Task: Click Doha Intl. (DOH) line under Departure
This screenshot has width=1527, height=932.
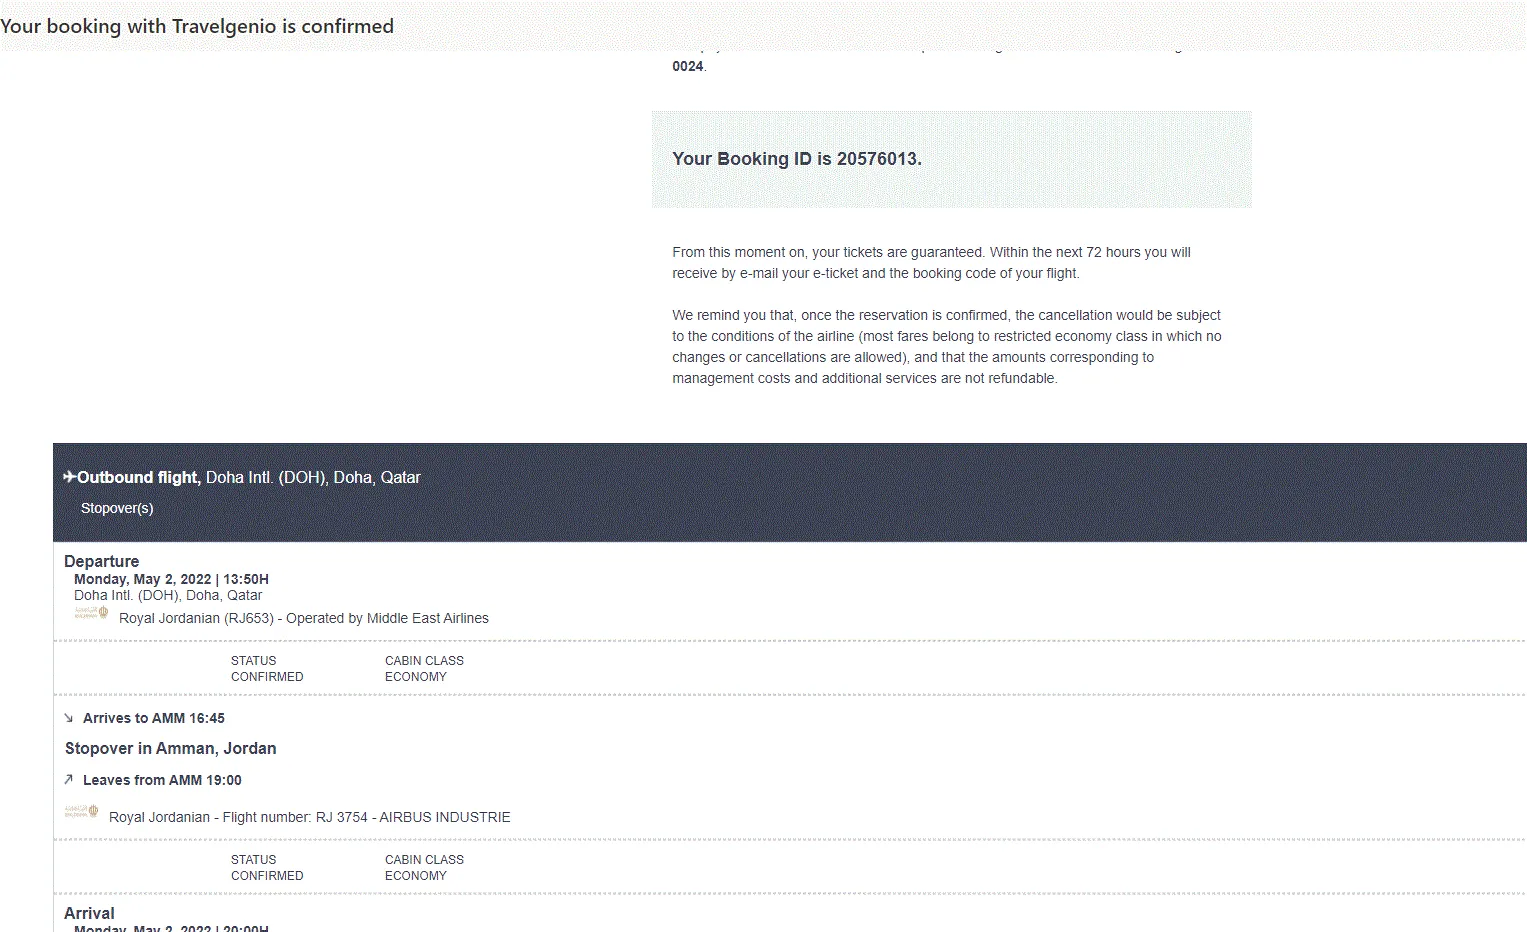Action: (168, 595)
